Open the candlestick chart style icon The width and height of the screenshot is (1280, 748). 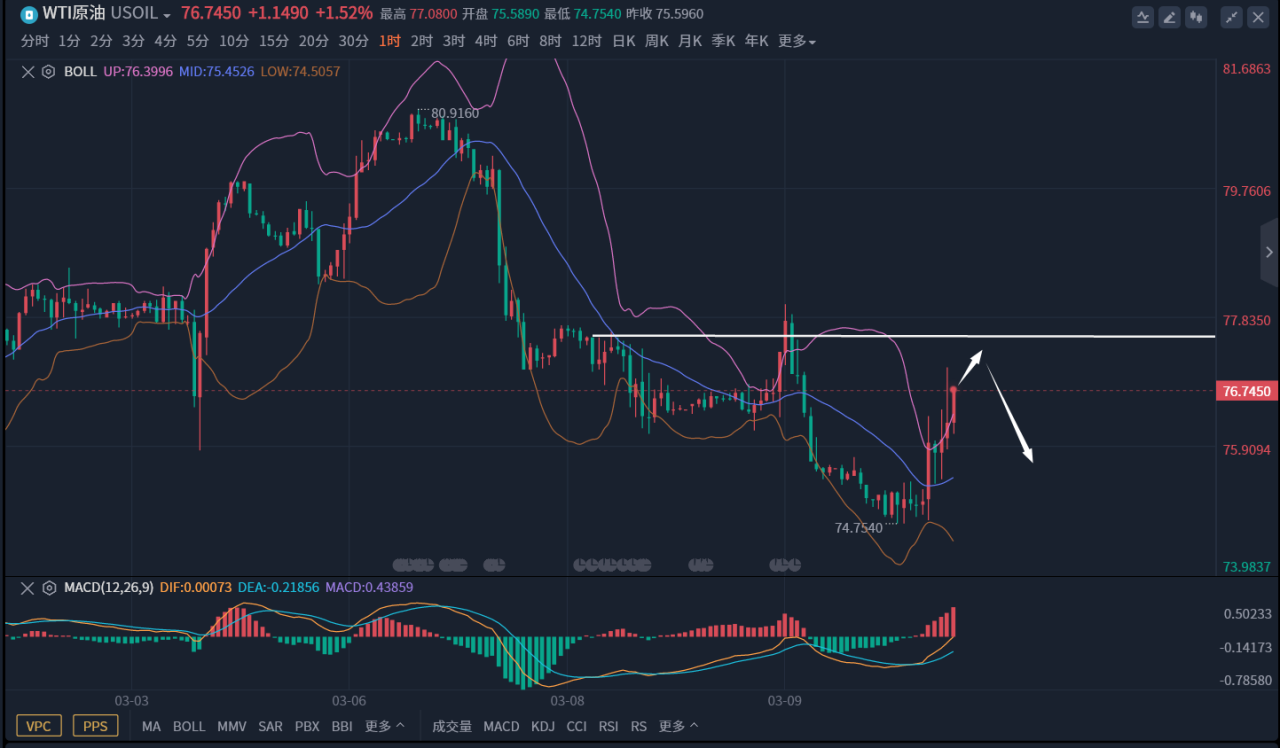(1195, 17)
